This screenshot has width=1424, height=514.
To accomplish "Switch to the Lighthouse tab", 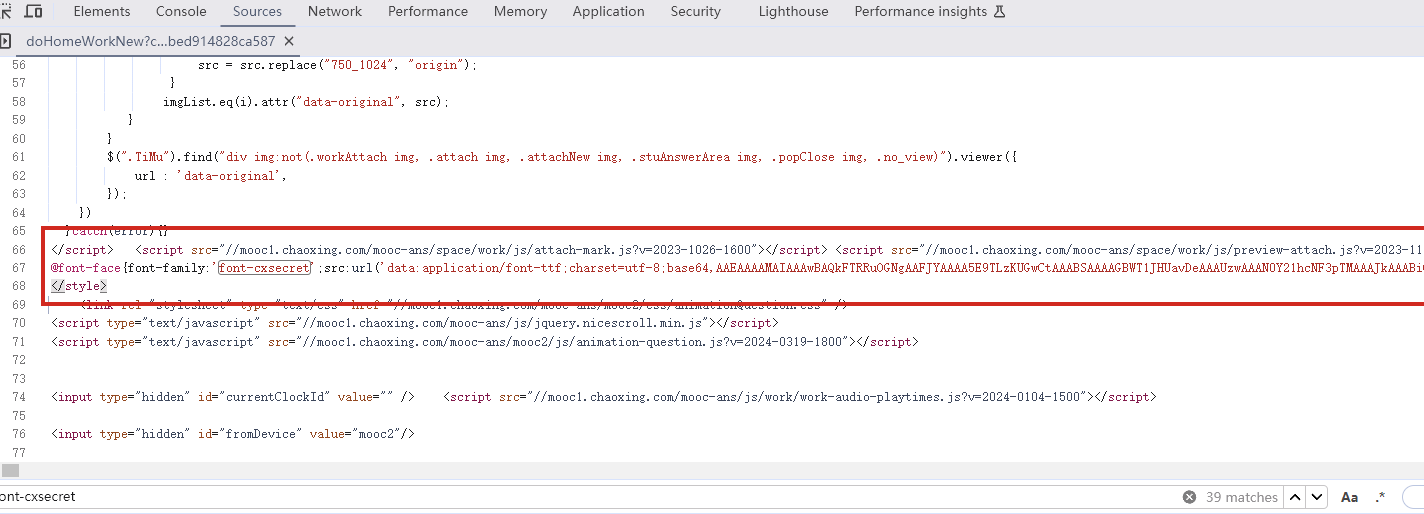I will click(x=793, y=12).
